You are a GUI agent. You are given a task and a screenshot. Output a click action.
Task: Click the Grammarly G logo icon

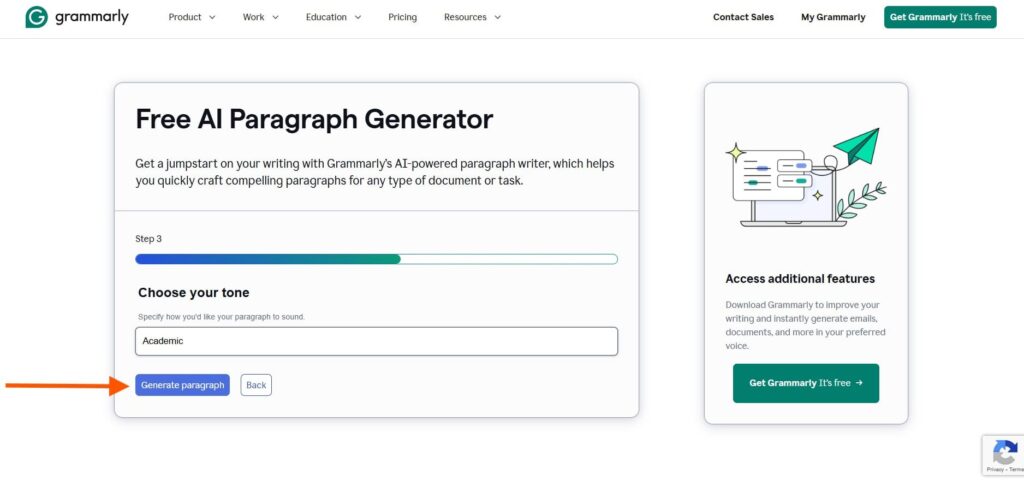click(x=37, y=17)
